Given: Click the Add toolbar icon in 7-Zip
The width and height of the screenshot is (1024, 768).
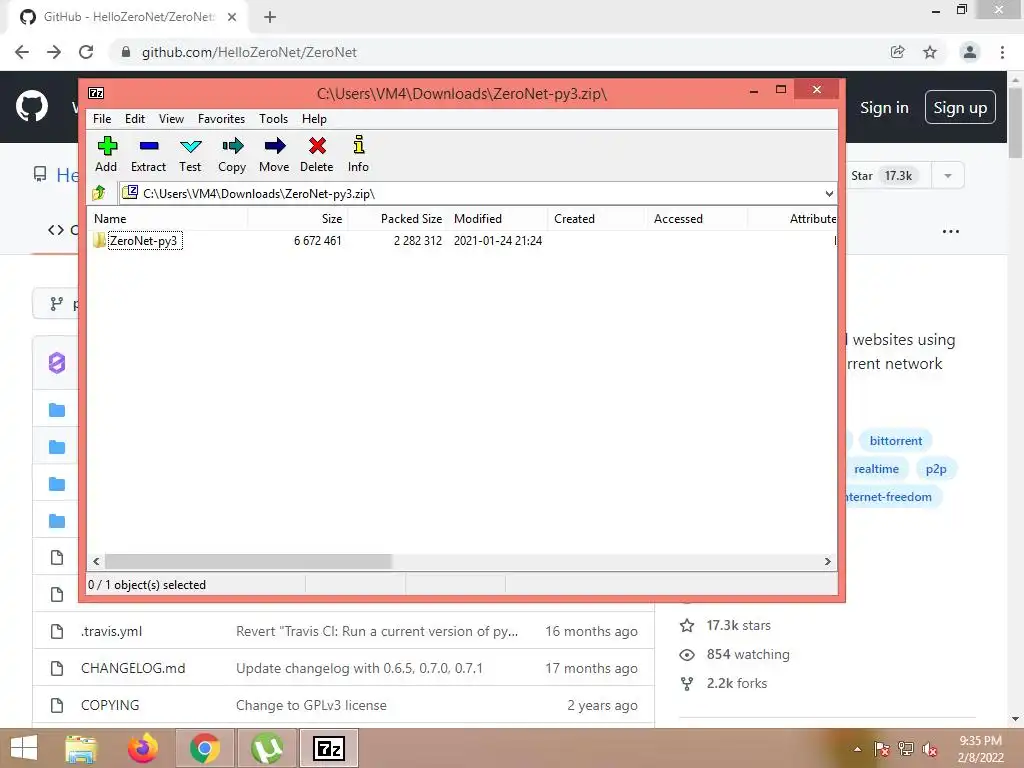Looking at the screenshot, I should pyautogui.click(x=106, y=154).
